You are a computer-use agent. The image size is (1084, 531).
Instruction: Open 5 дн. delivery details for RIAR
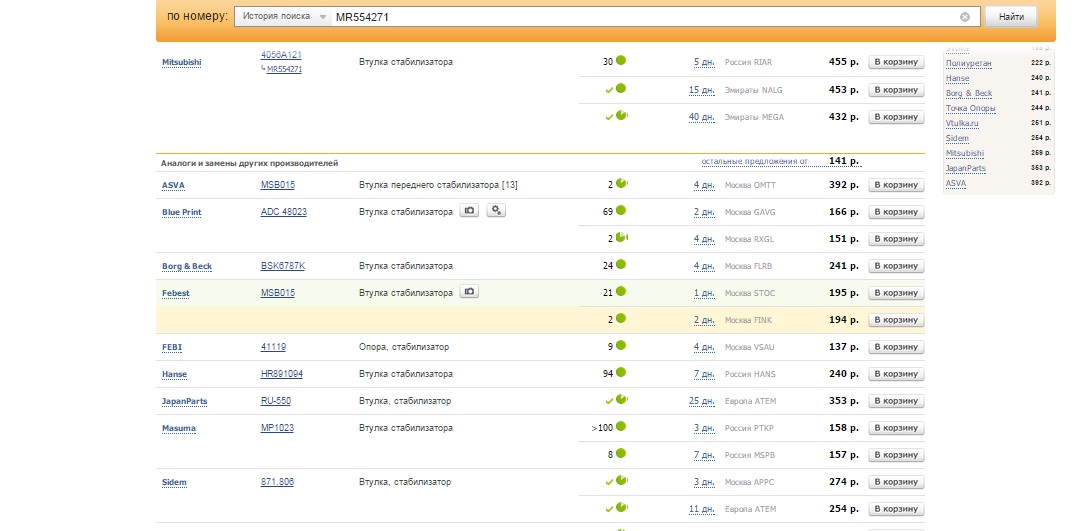pyautogui.click(x=703, y=62)
